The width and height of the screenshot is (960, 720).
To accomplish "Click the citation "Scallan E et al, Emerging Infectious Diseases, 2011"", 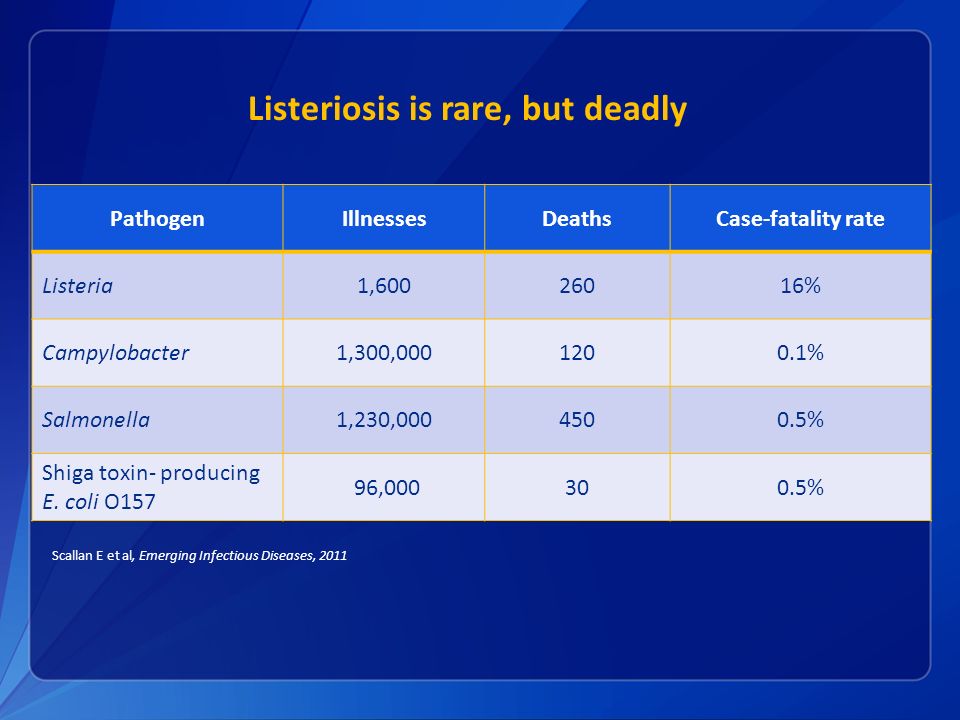I will click(x=199, y=555).
